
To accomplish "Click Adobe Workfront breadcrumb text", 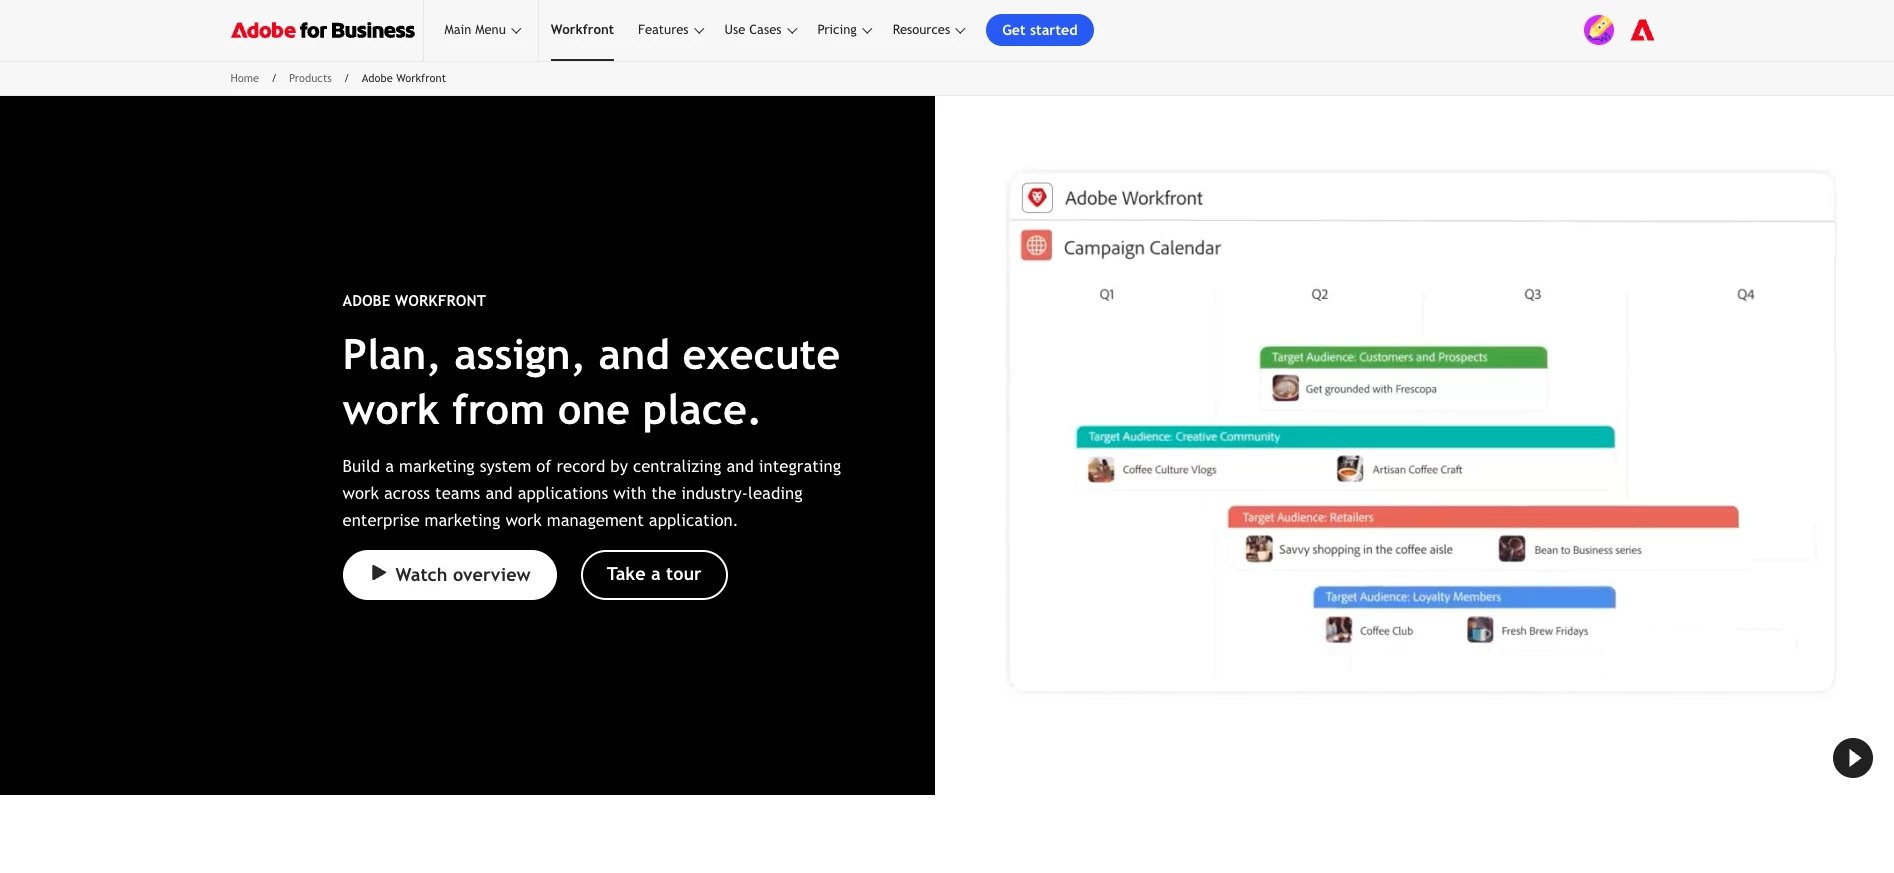I will click(x=404, y=78).
